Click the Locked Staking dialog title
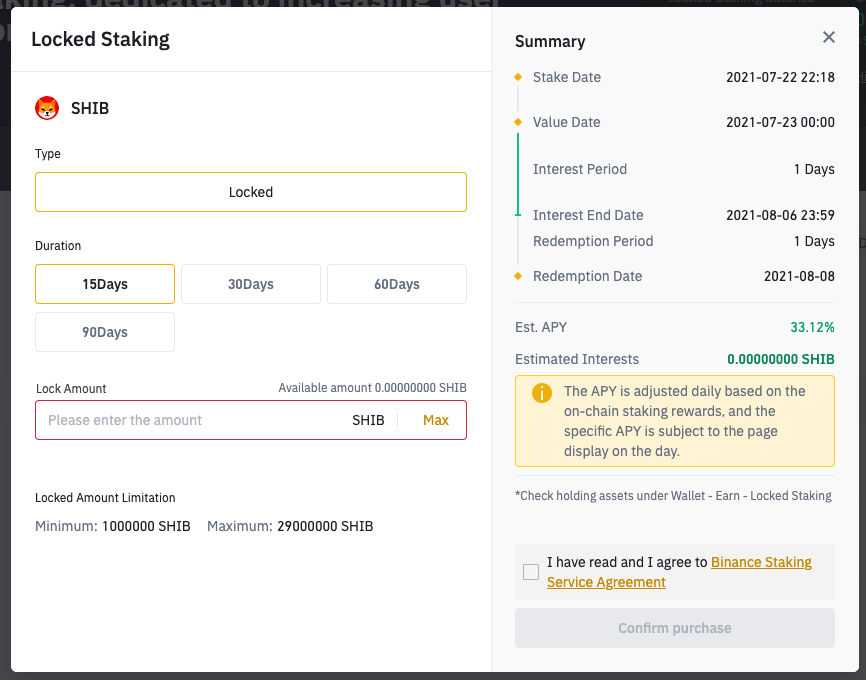866x680 pixels. (101, 40)
